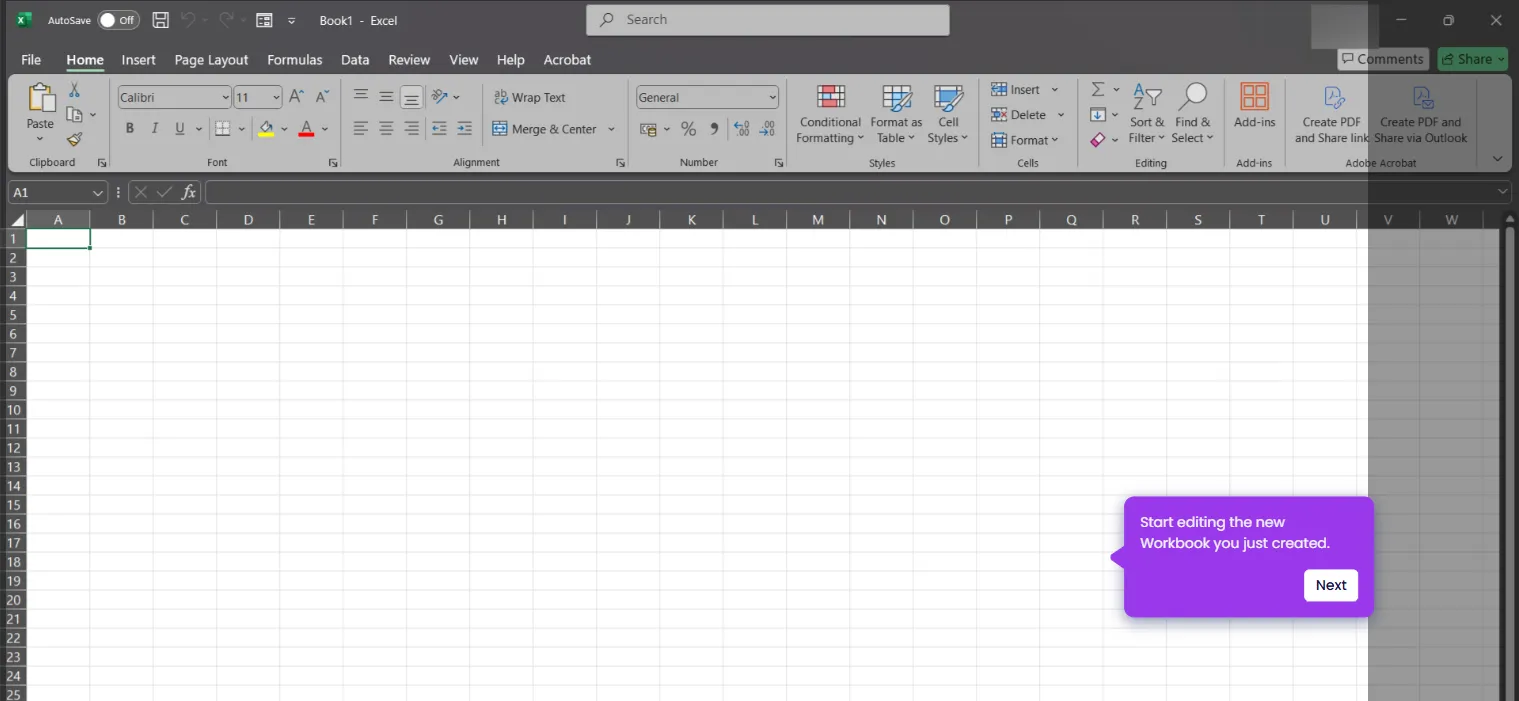Apply Italic formatting

pyautogui.click(x=154, y=129)
